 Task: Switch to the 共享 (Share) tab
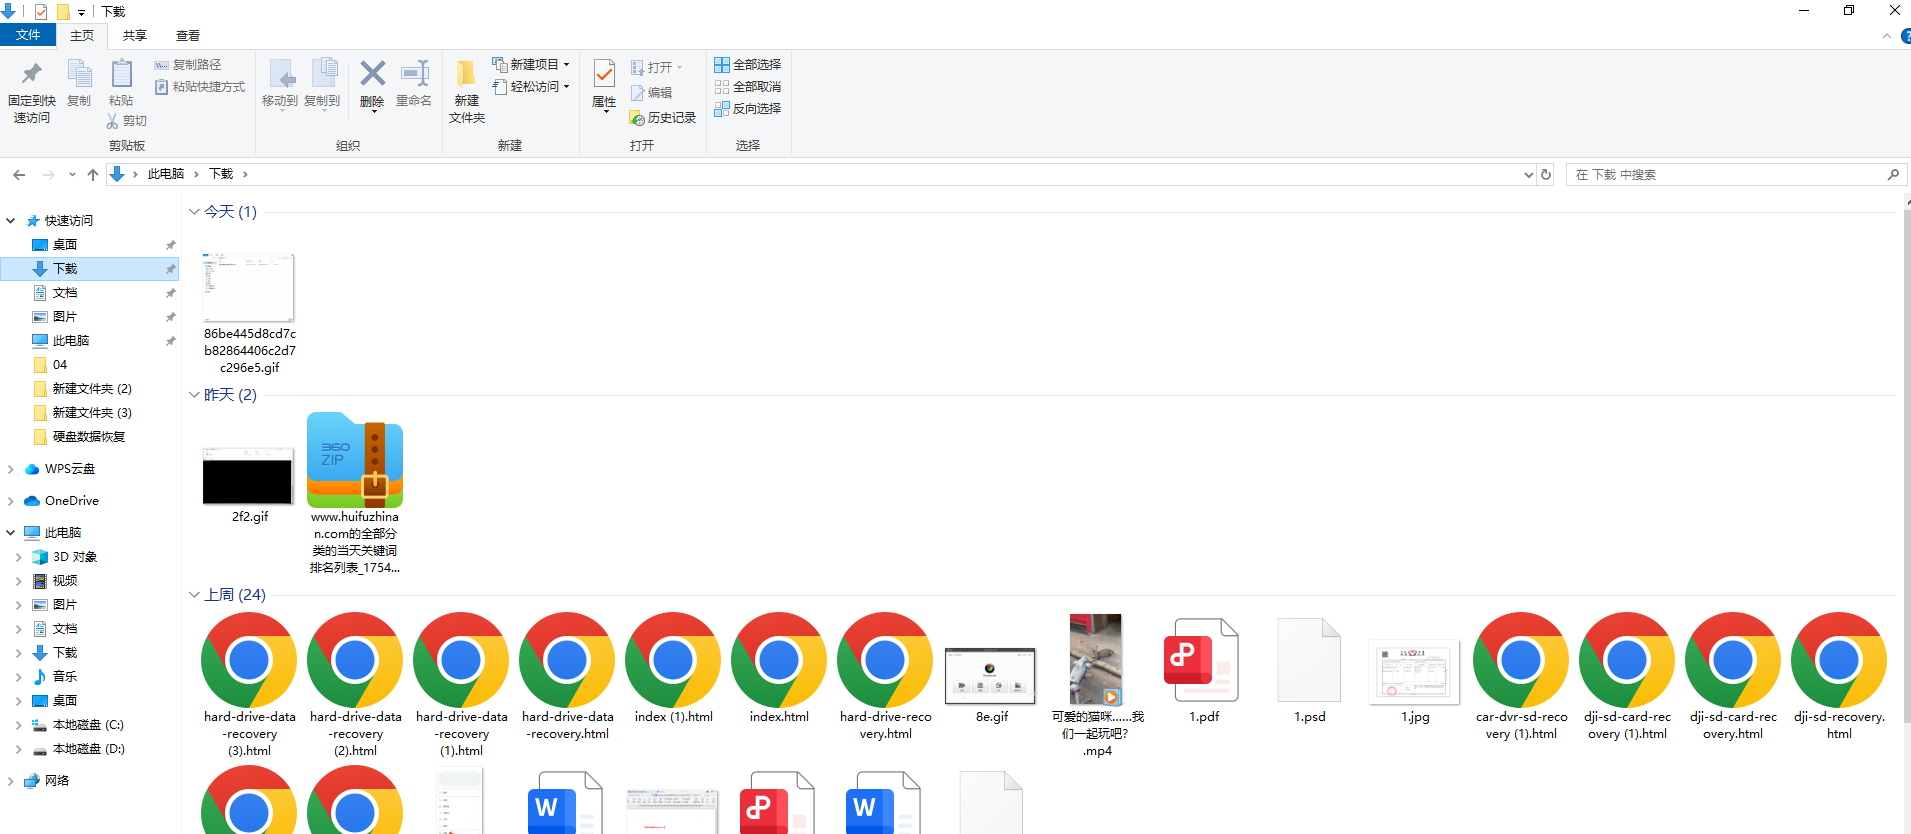coord(135,36)
